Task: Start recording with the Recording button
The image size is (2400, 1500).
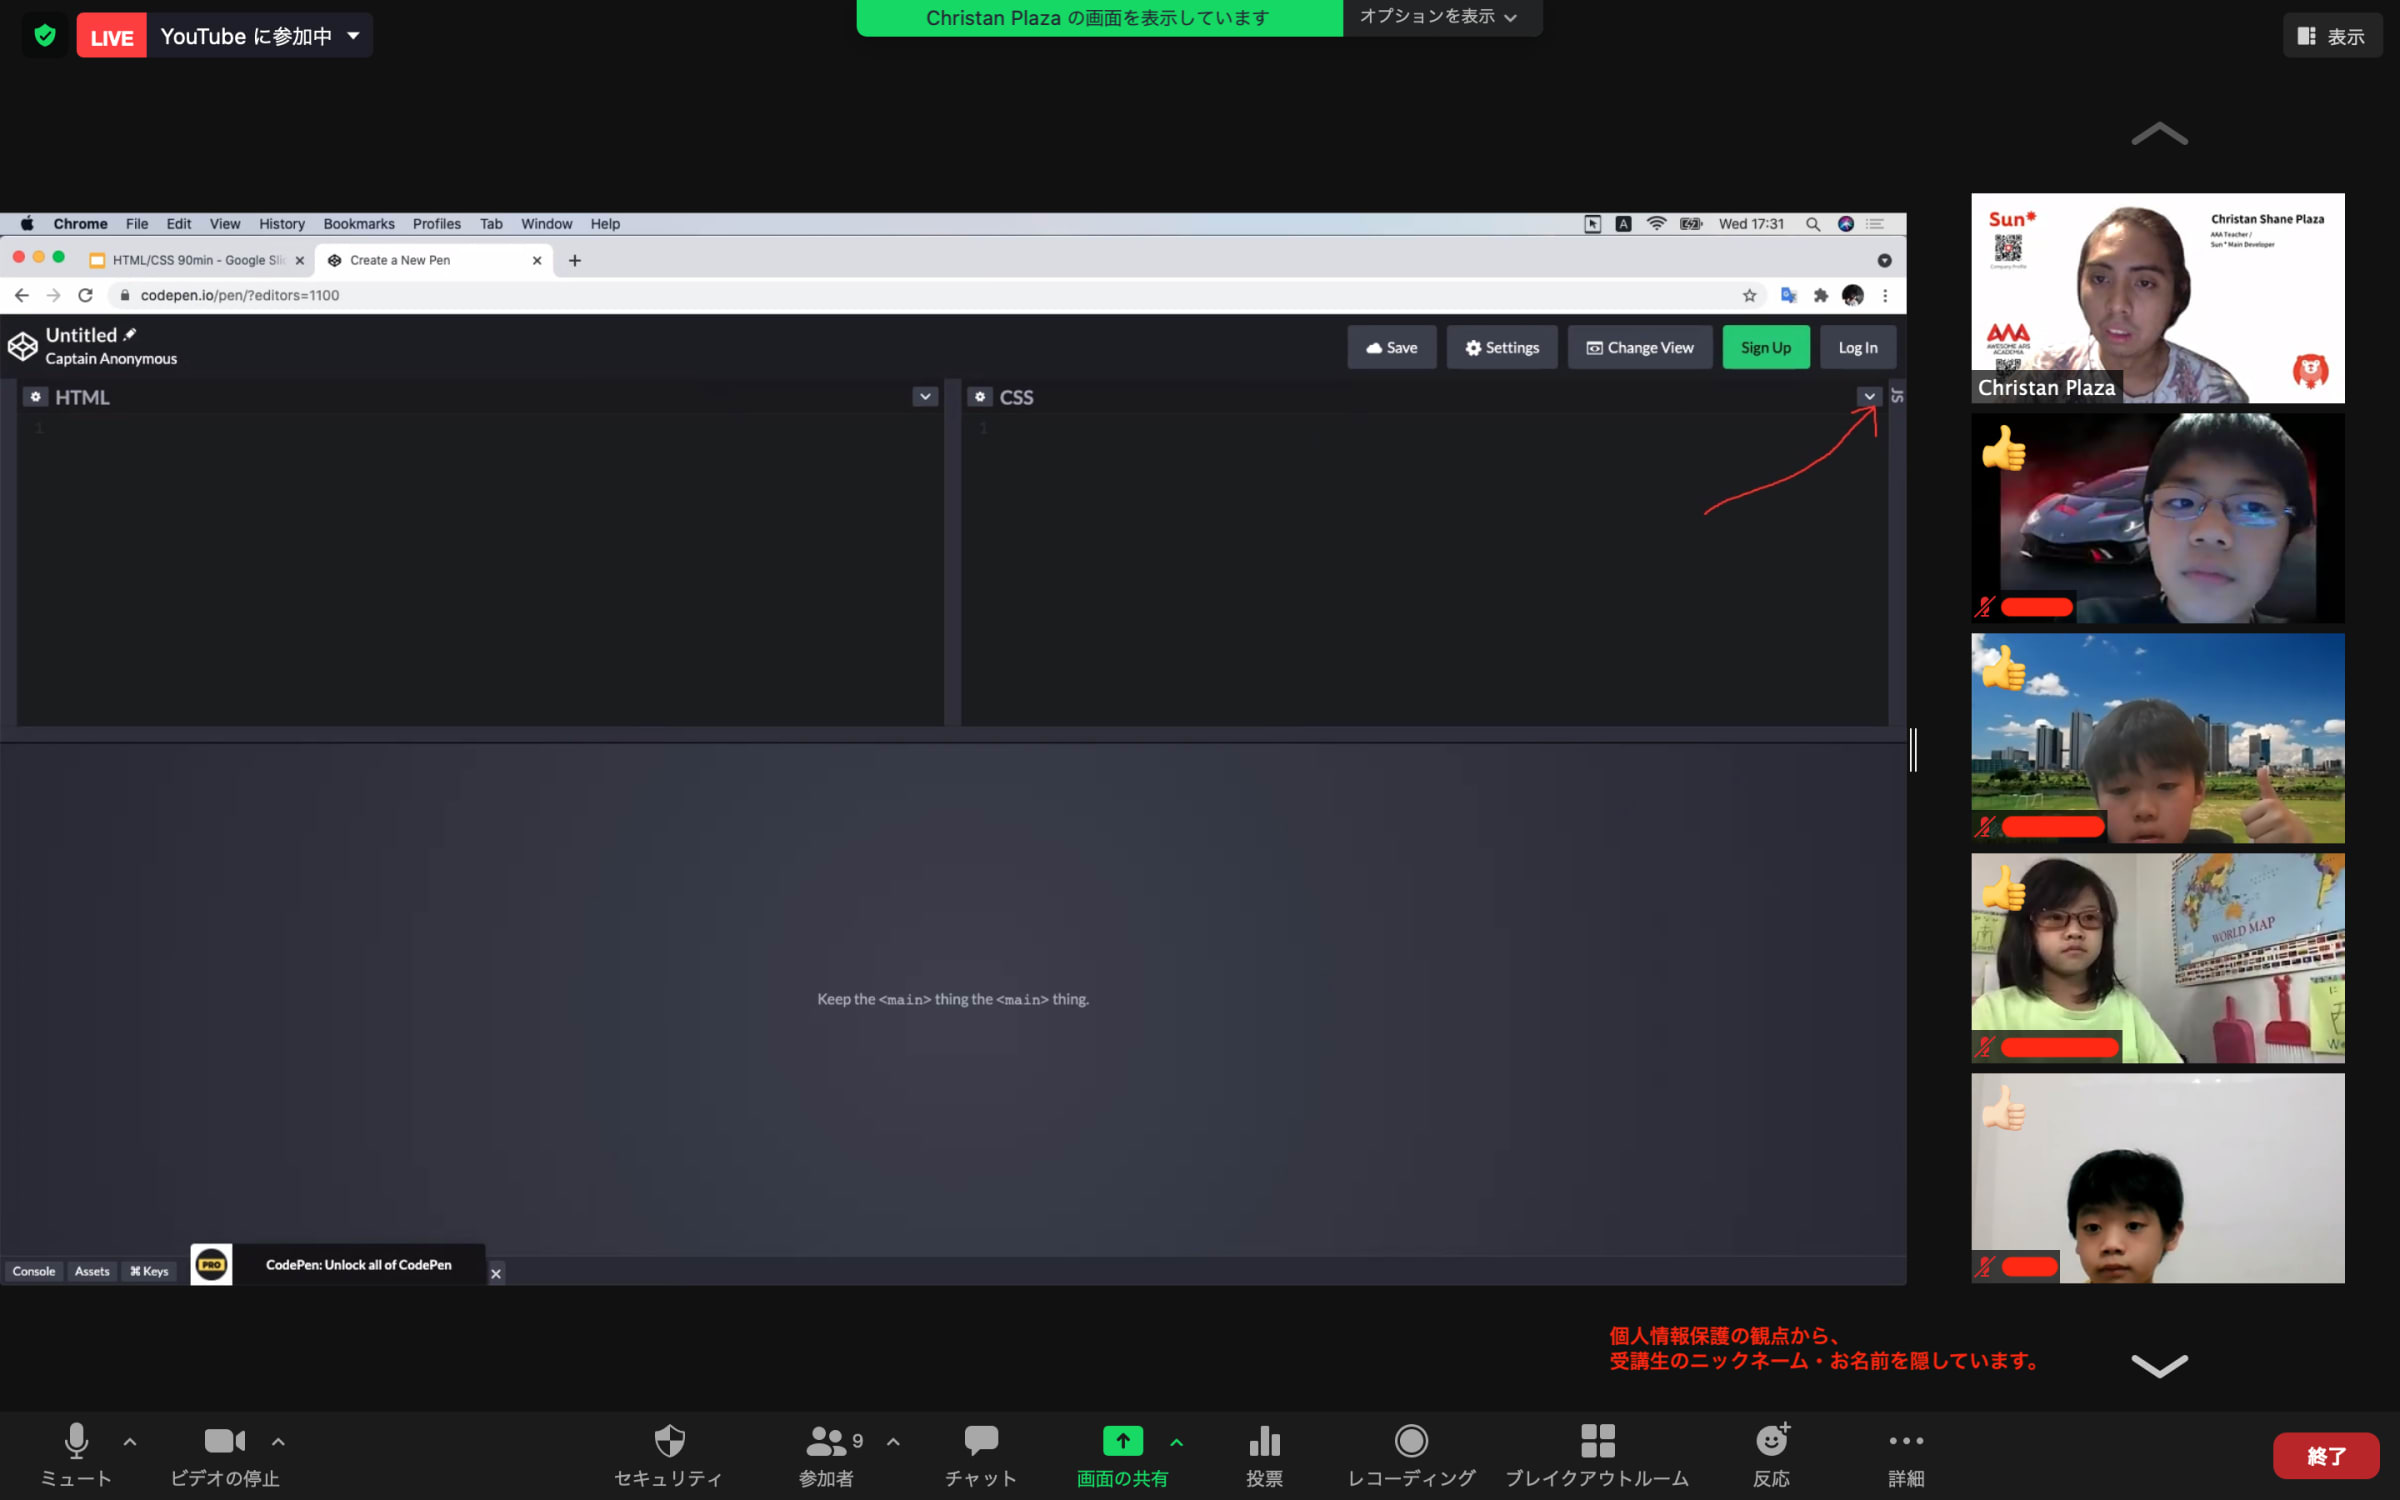Action: [x=1410, y=1442]
